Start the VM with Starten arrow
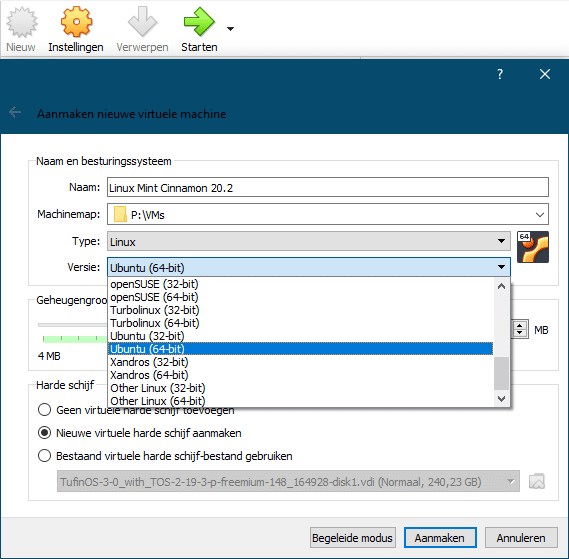Viewport: 569px width, 559px height. [x=199, y=22]
